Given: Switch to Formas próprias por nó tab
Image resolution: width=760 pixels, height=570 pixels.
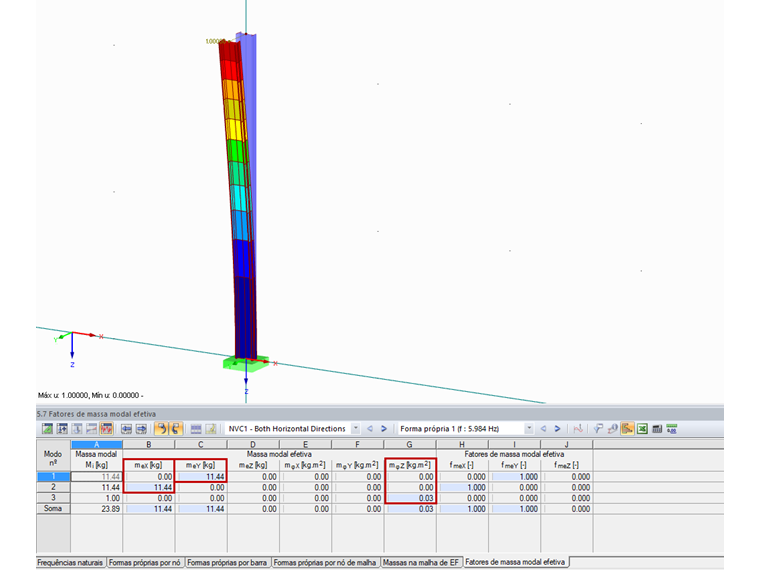Looking at the screenshot, I should [x=145, y=562].
